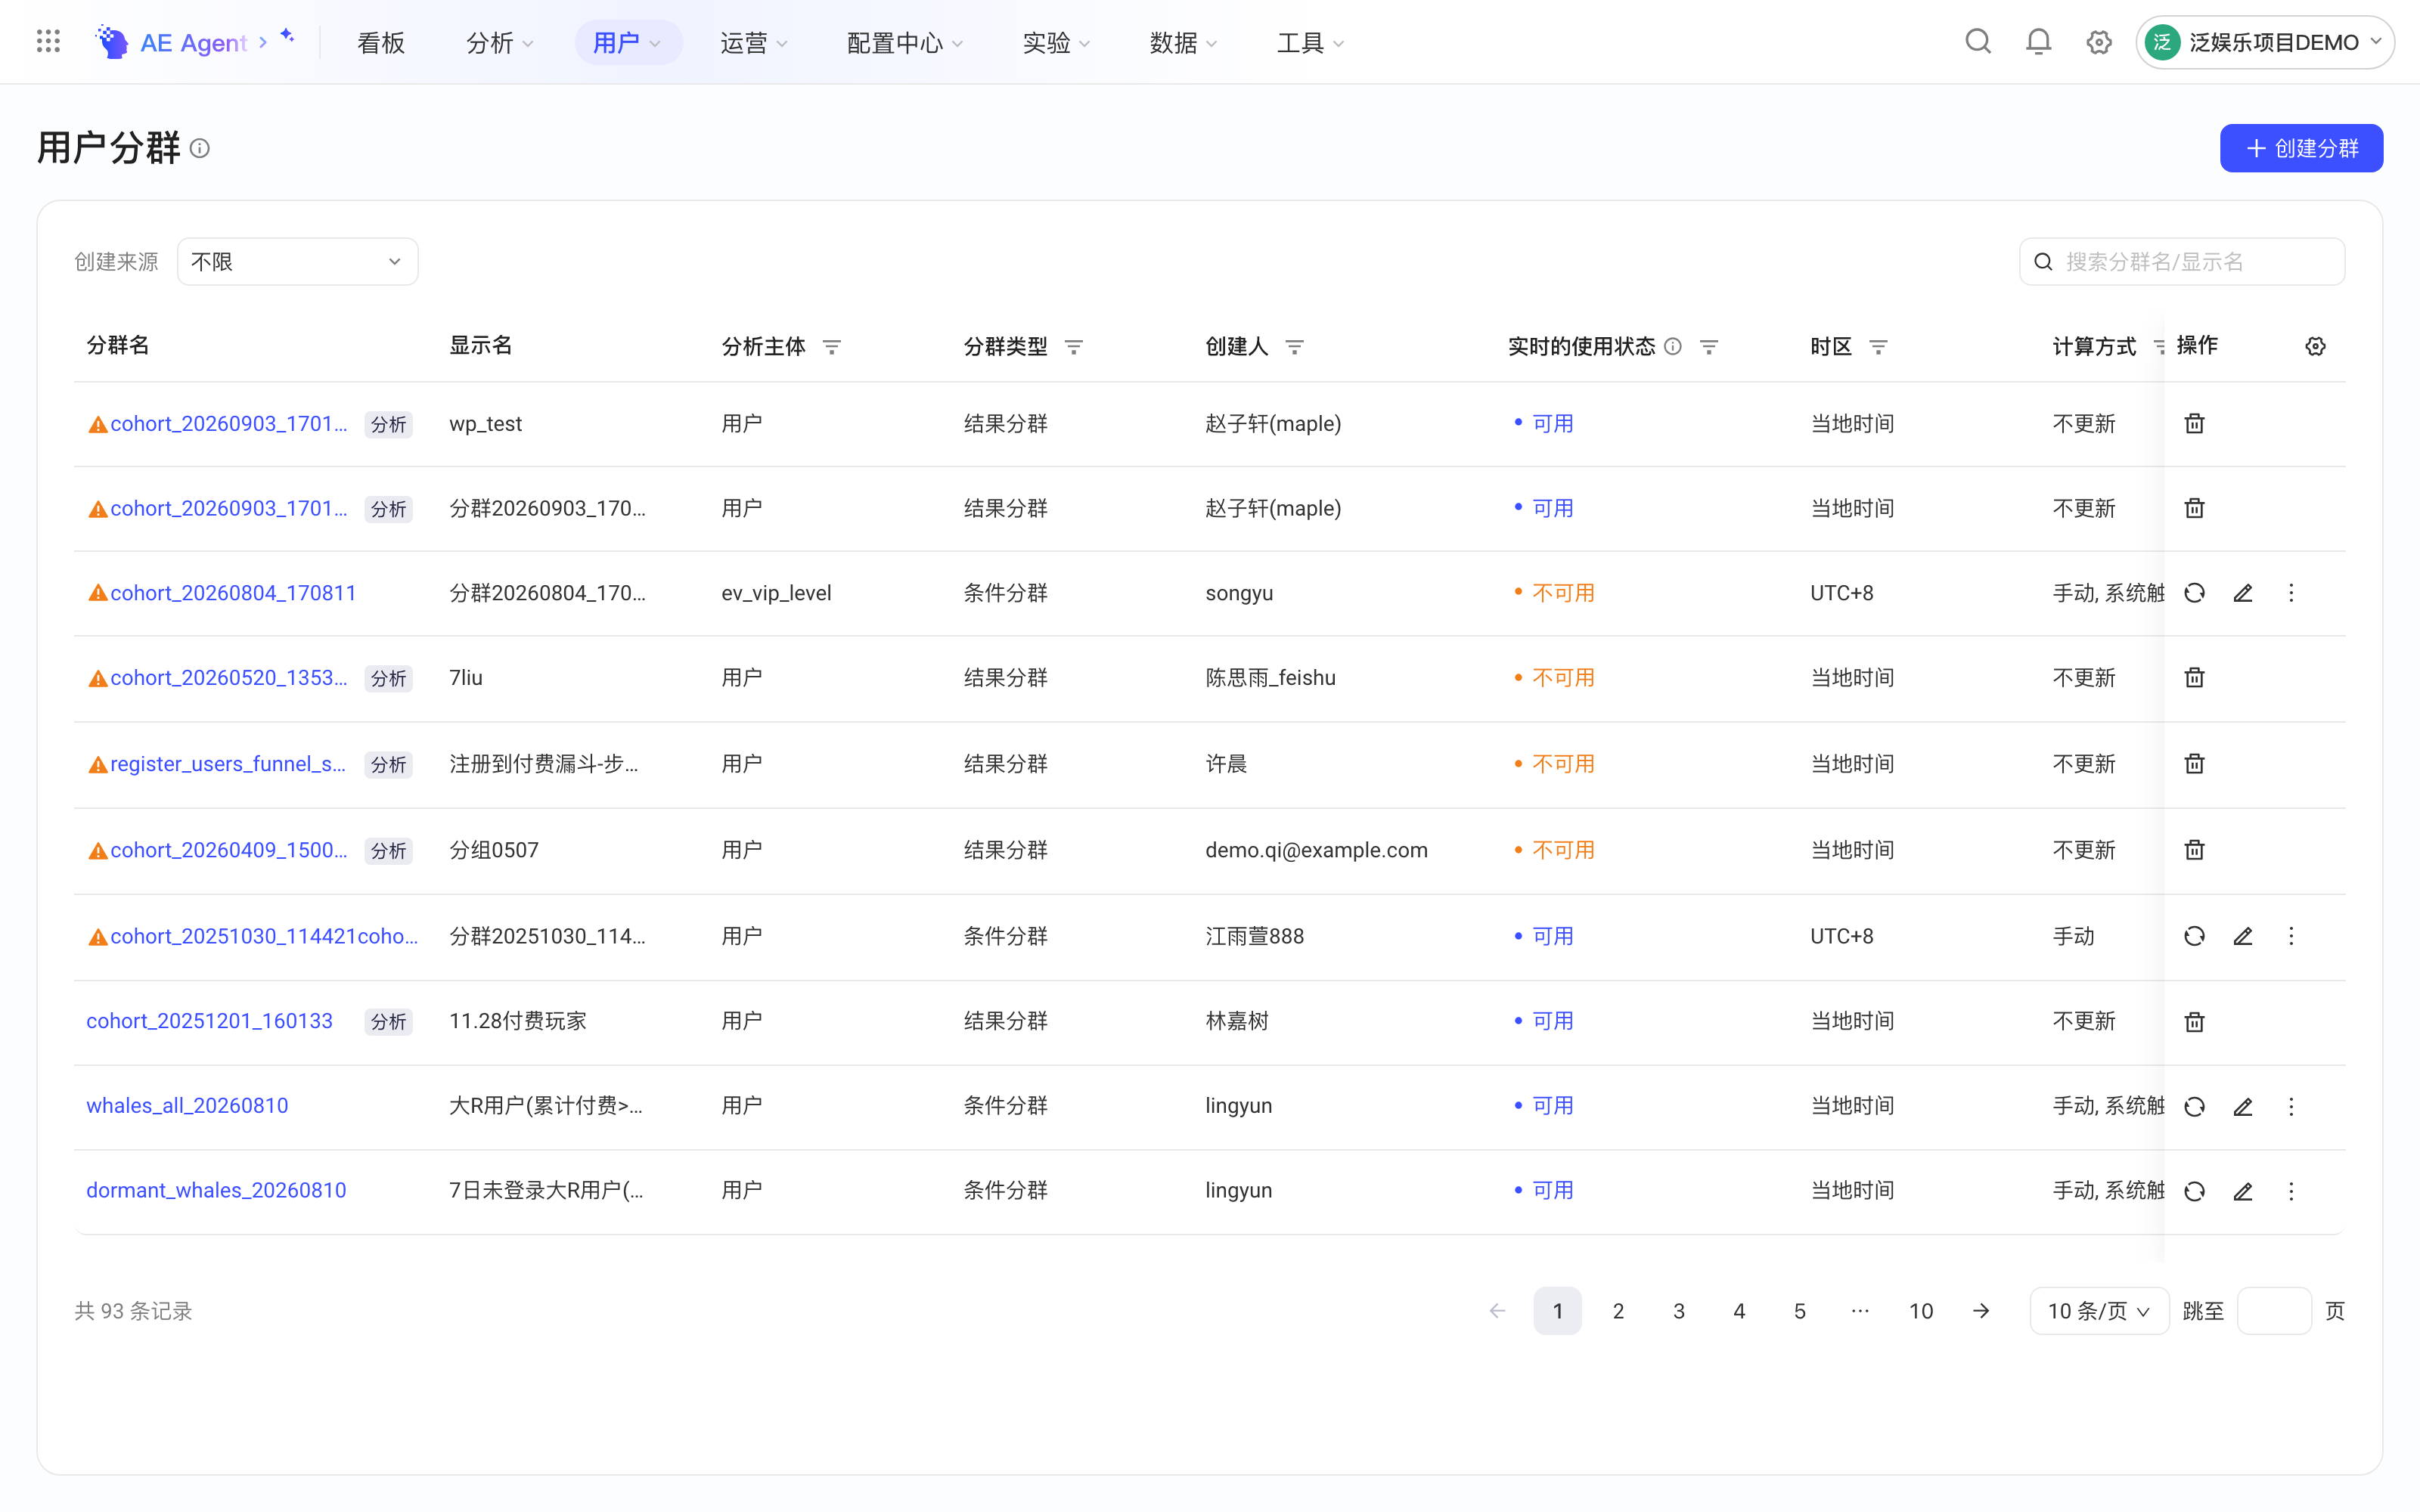Open the app grid launcher icon
This screenshot has width=2420, height=1512.
tap(48, 42)
